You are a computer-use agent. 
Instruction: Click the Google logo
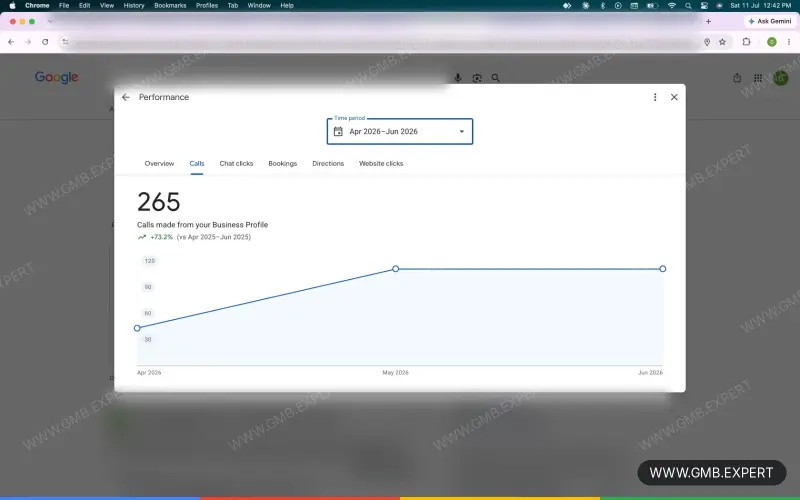tap(57, 78)
